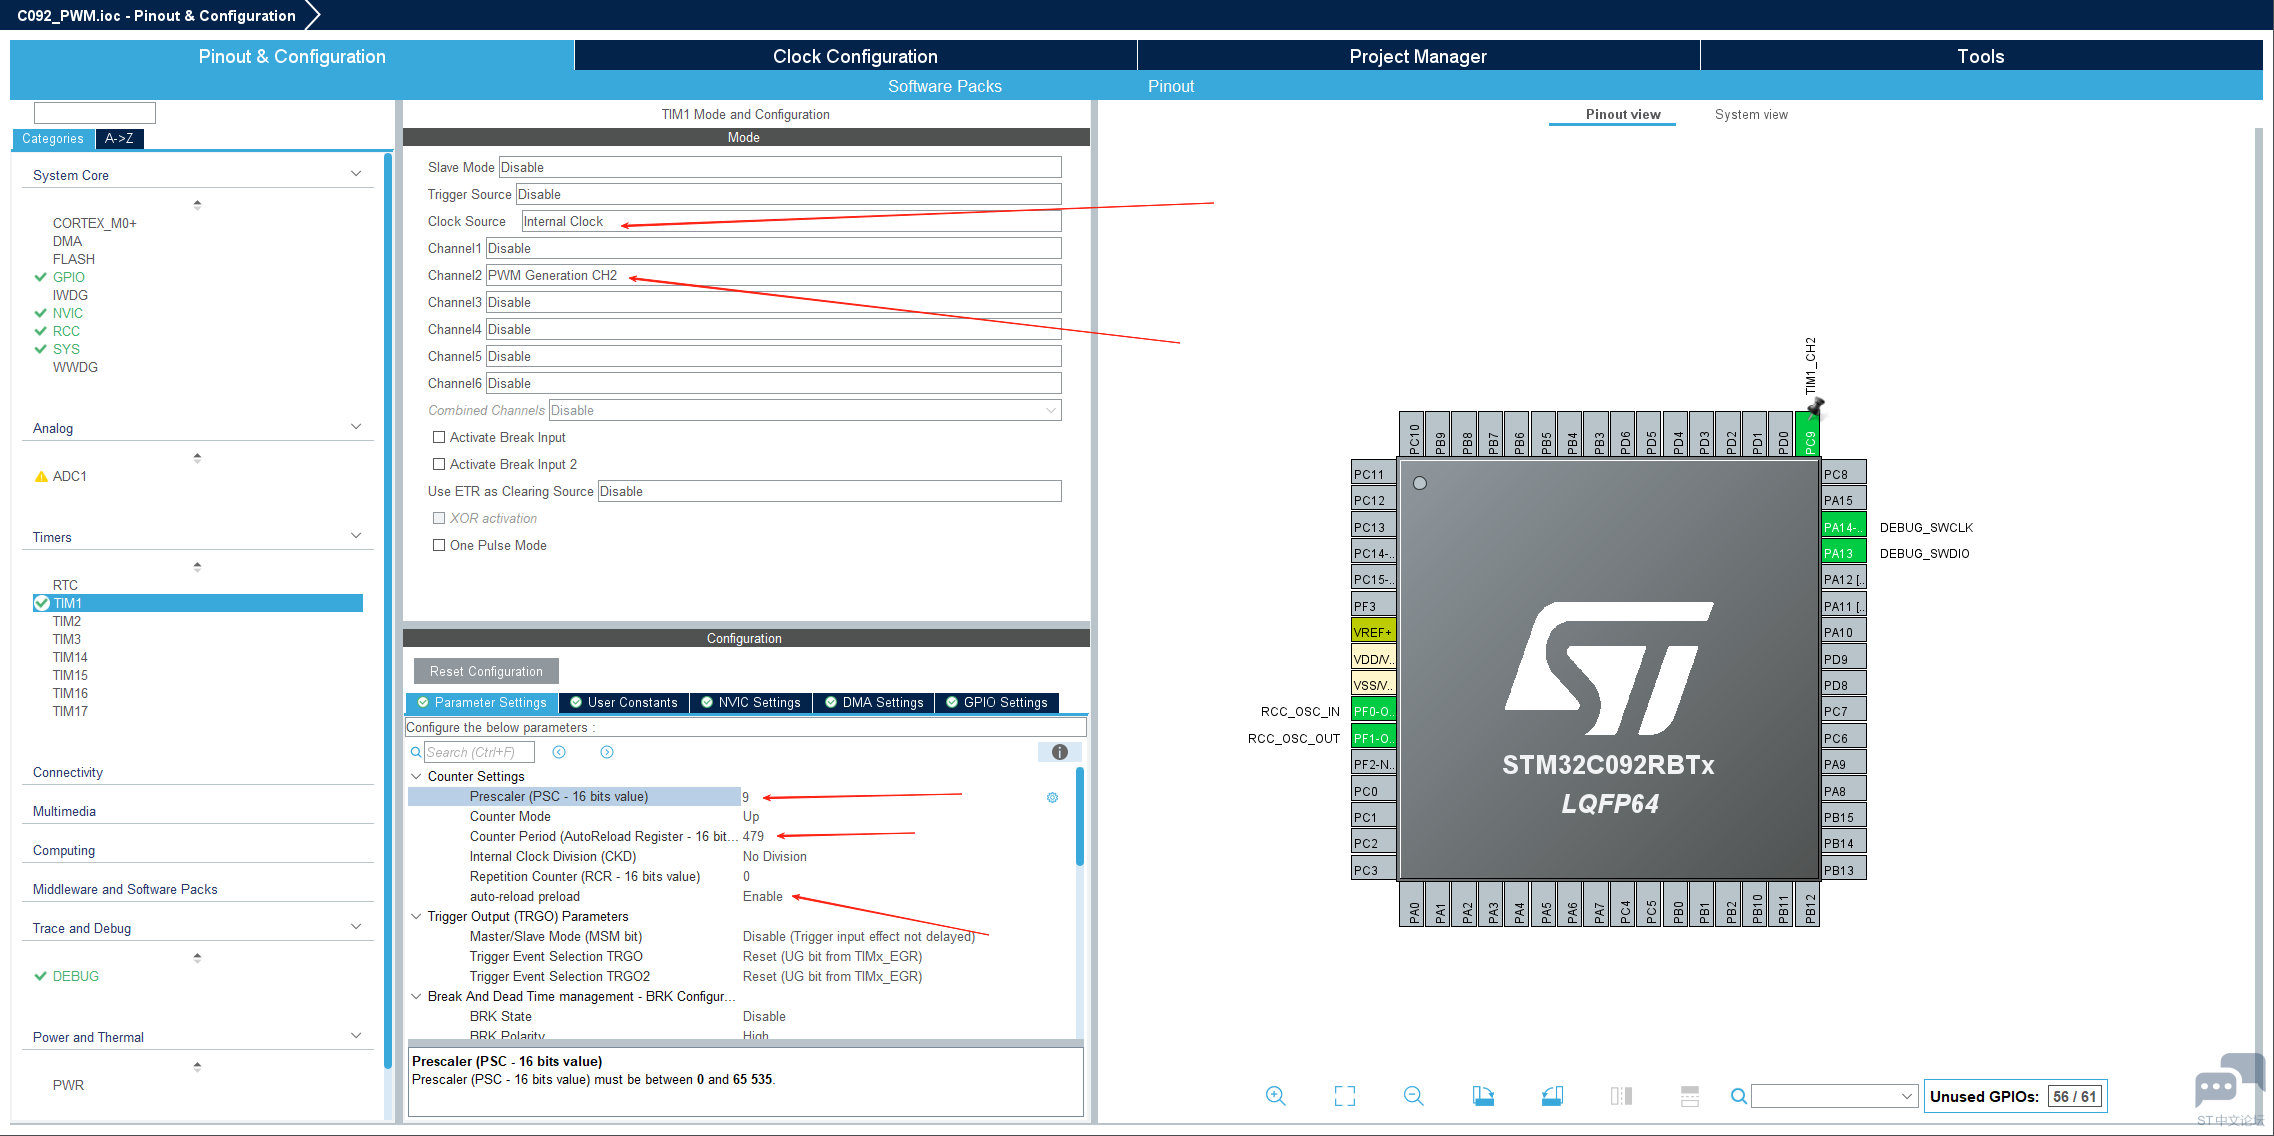Click the category search input field
The image size is (2274, 1136).
click(95, 112)
